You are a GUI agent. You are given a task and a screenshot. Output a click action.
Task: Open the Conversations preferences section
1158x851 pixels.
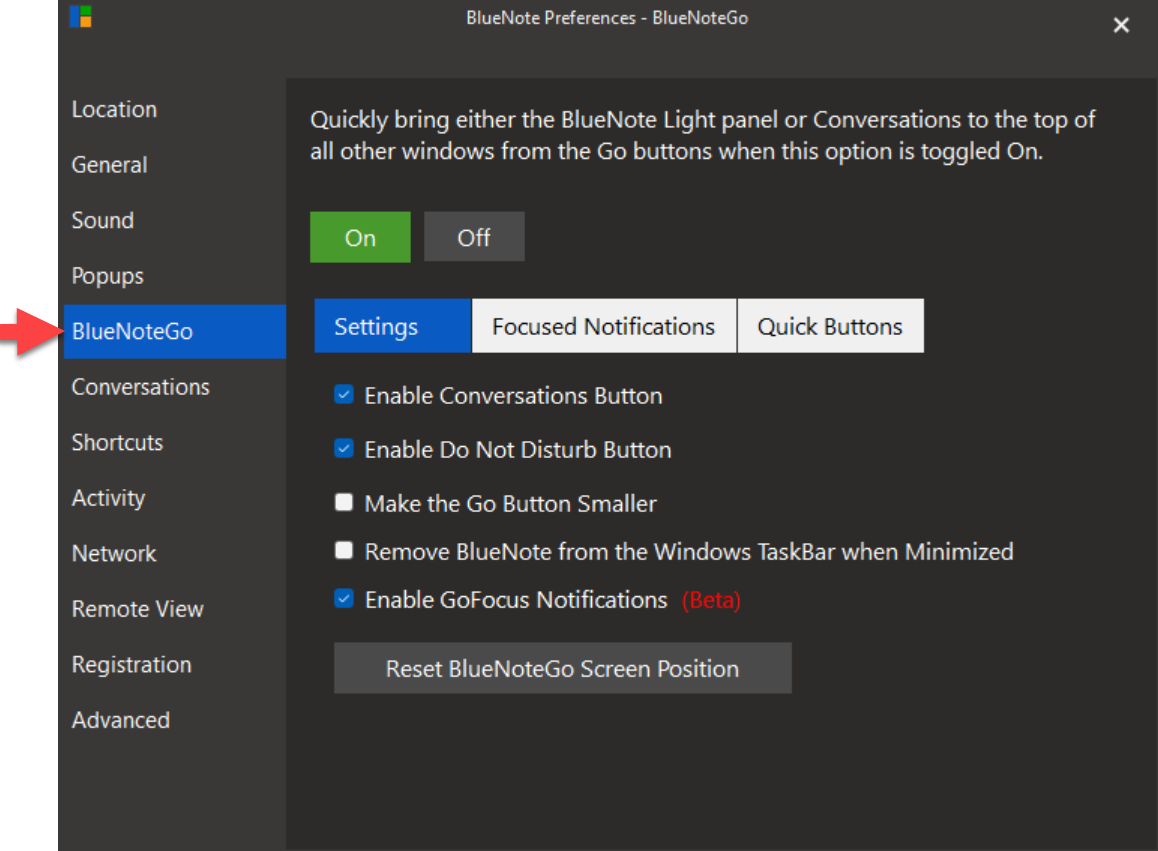pyautogui.click(x=140, y=387)
